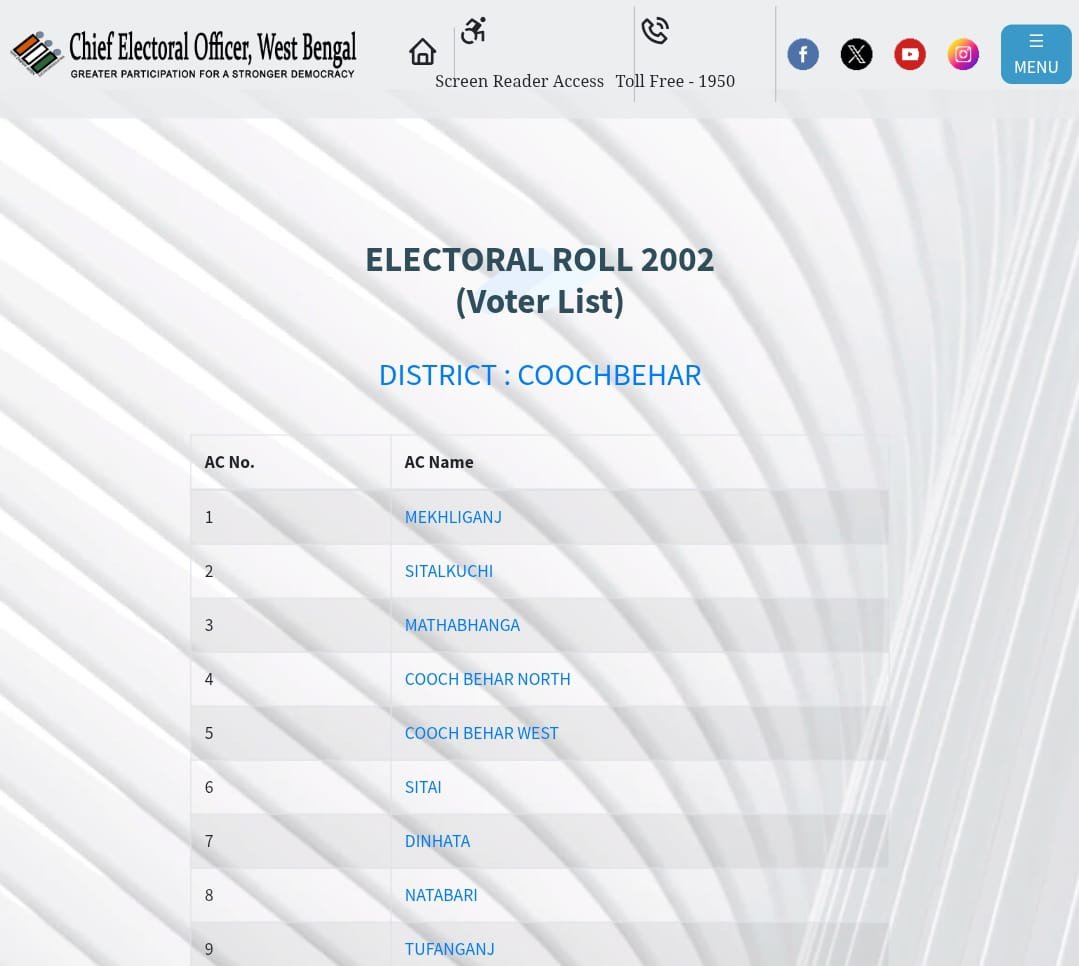Expand the MENU hamburger button
The width and height of the screenshot is (1079, 966).
(x=1035, y=54)
